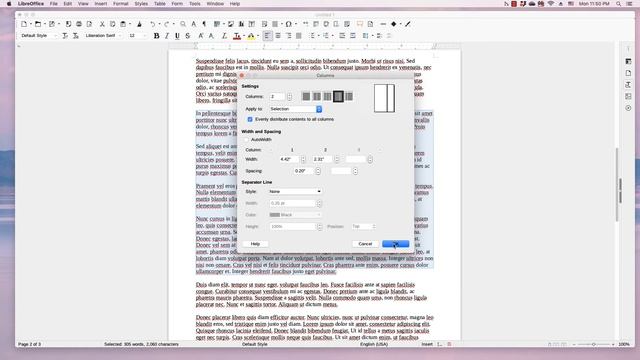The width and height of the screenshot is (640, 360).
Task: Uncheck Evenly distribute contents to all columns
Action: pyautogui.click(x=250, y=119)
